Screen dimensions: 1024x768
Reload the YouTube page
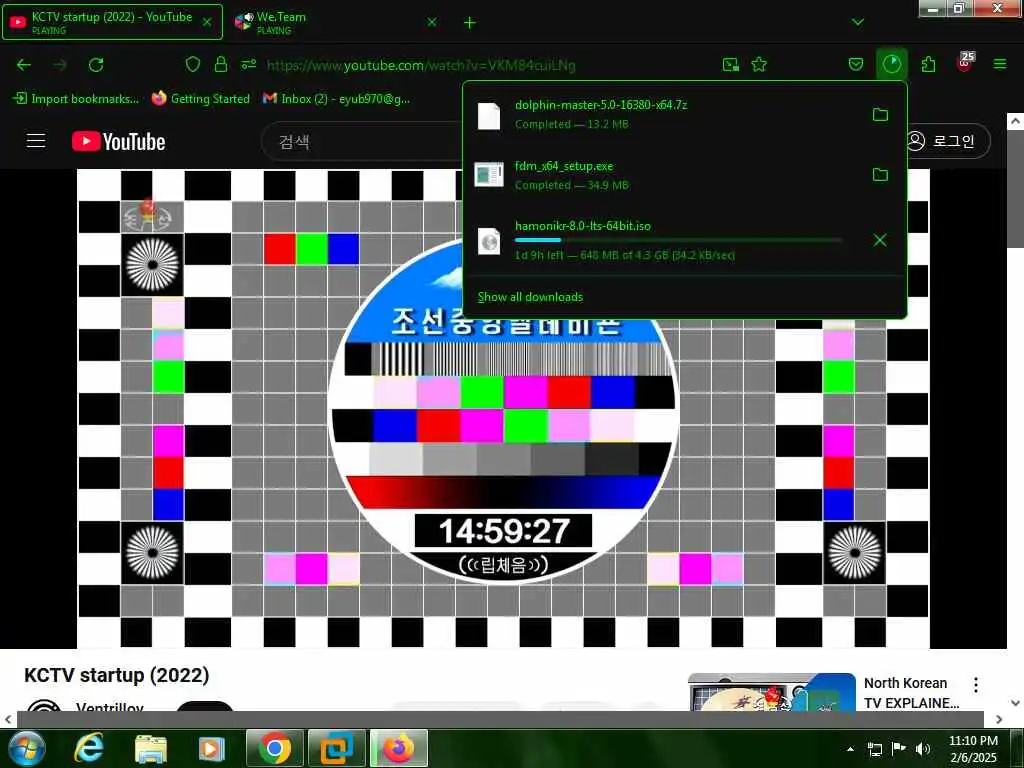tap(96, 65)
